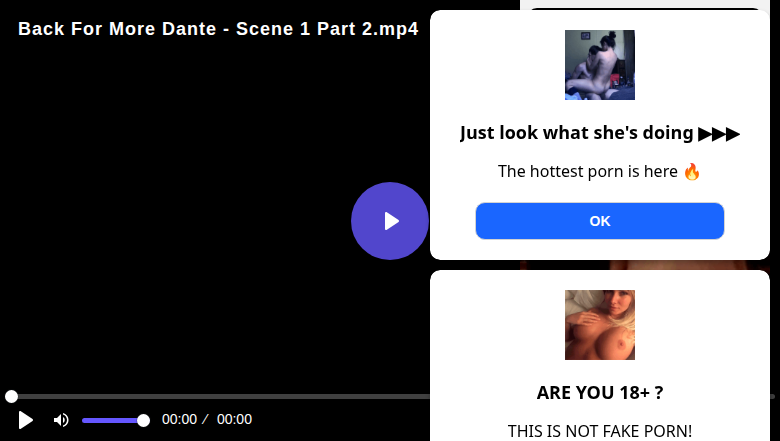Click the thumbnail in the top popup

(600, 65)
